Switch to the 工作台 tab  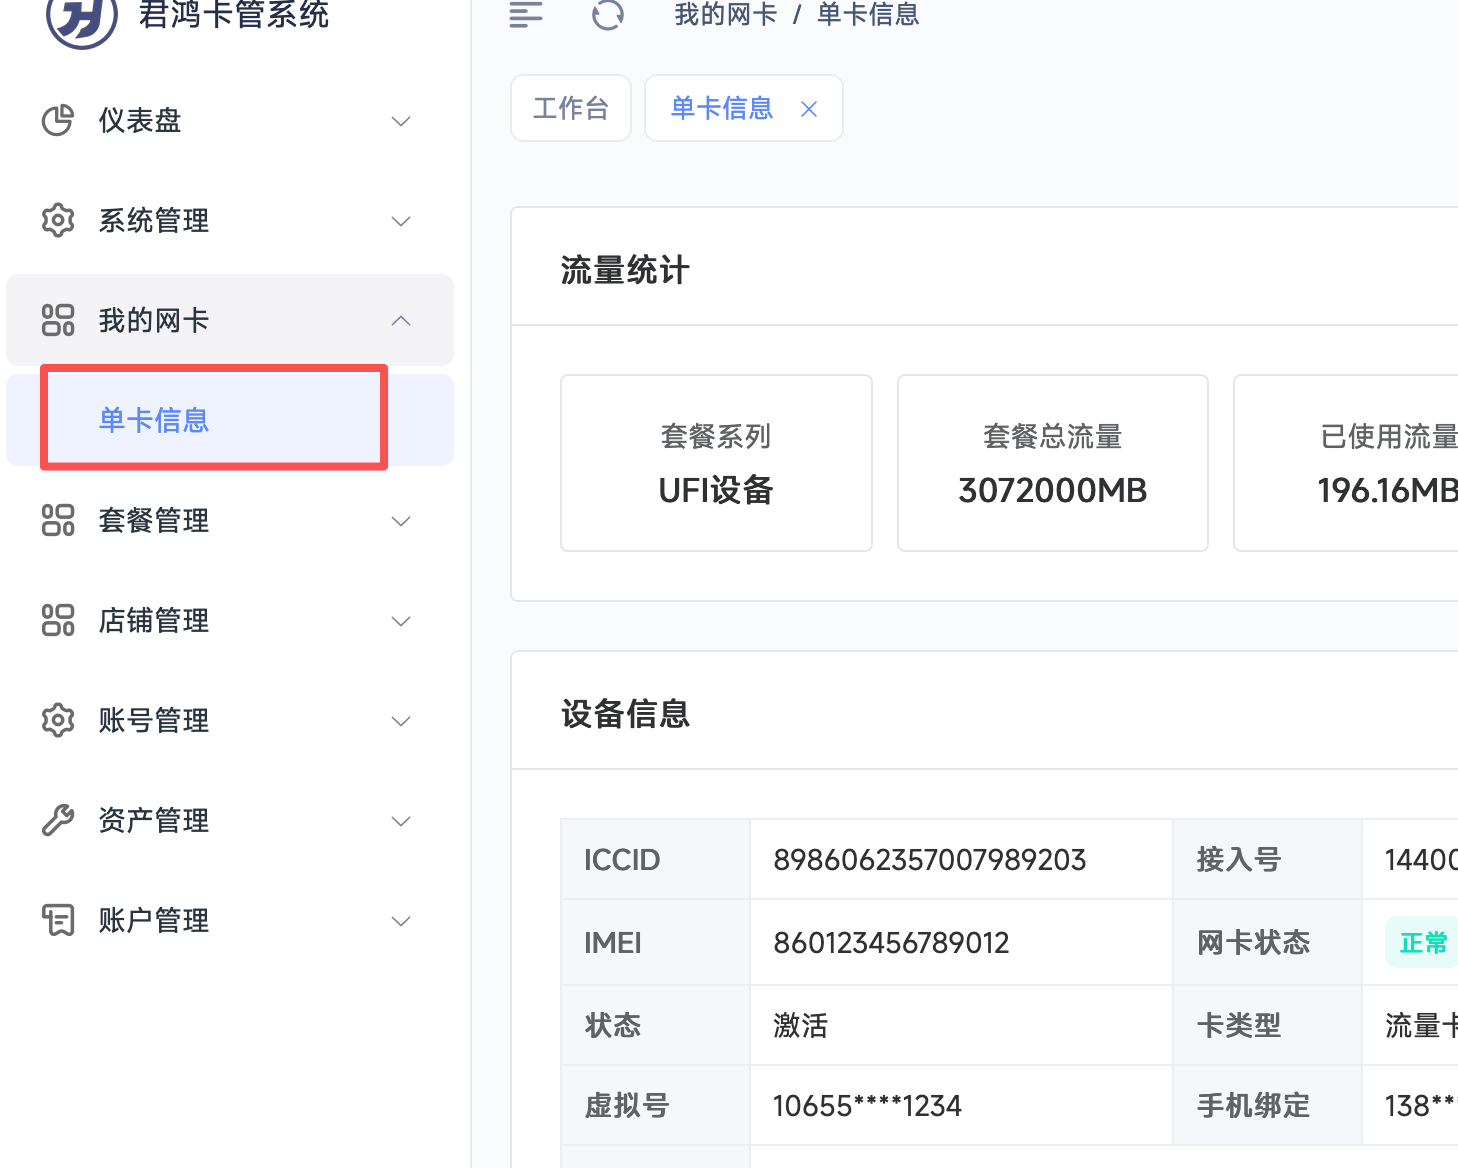point(570,108)
